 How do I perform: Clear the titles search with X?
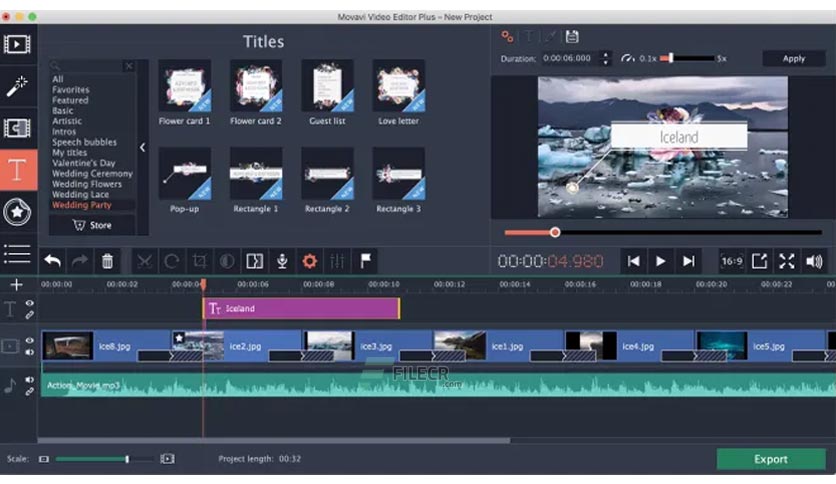click(129, 66)
